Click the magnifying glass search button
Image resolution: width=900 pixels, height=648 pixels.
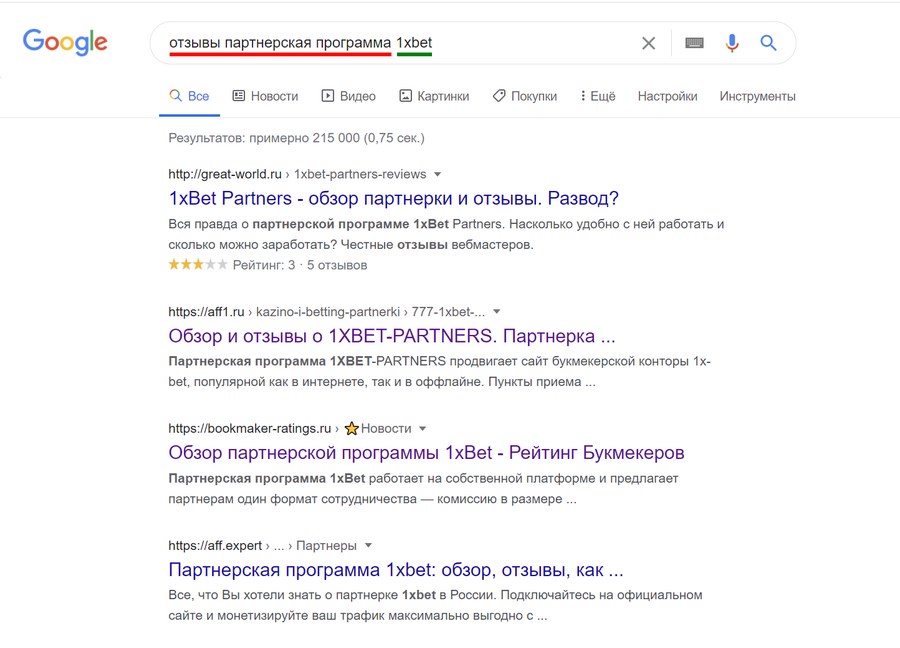point(768,43)
